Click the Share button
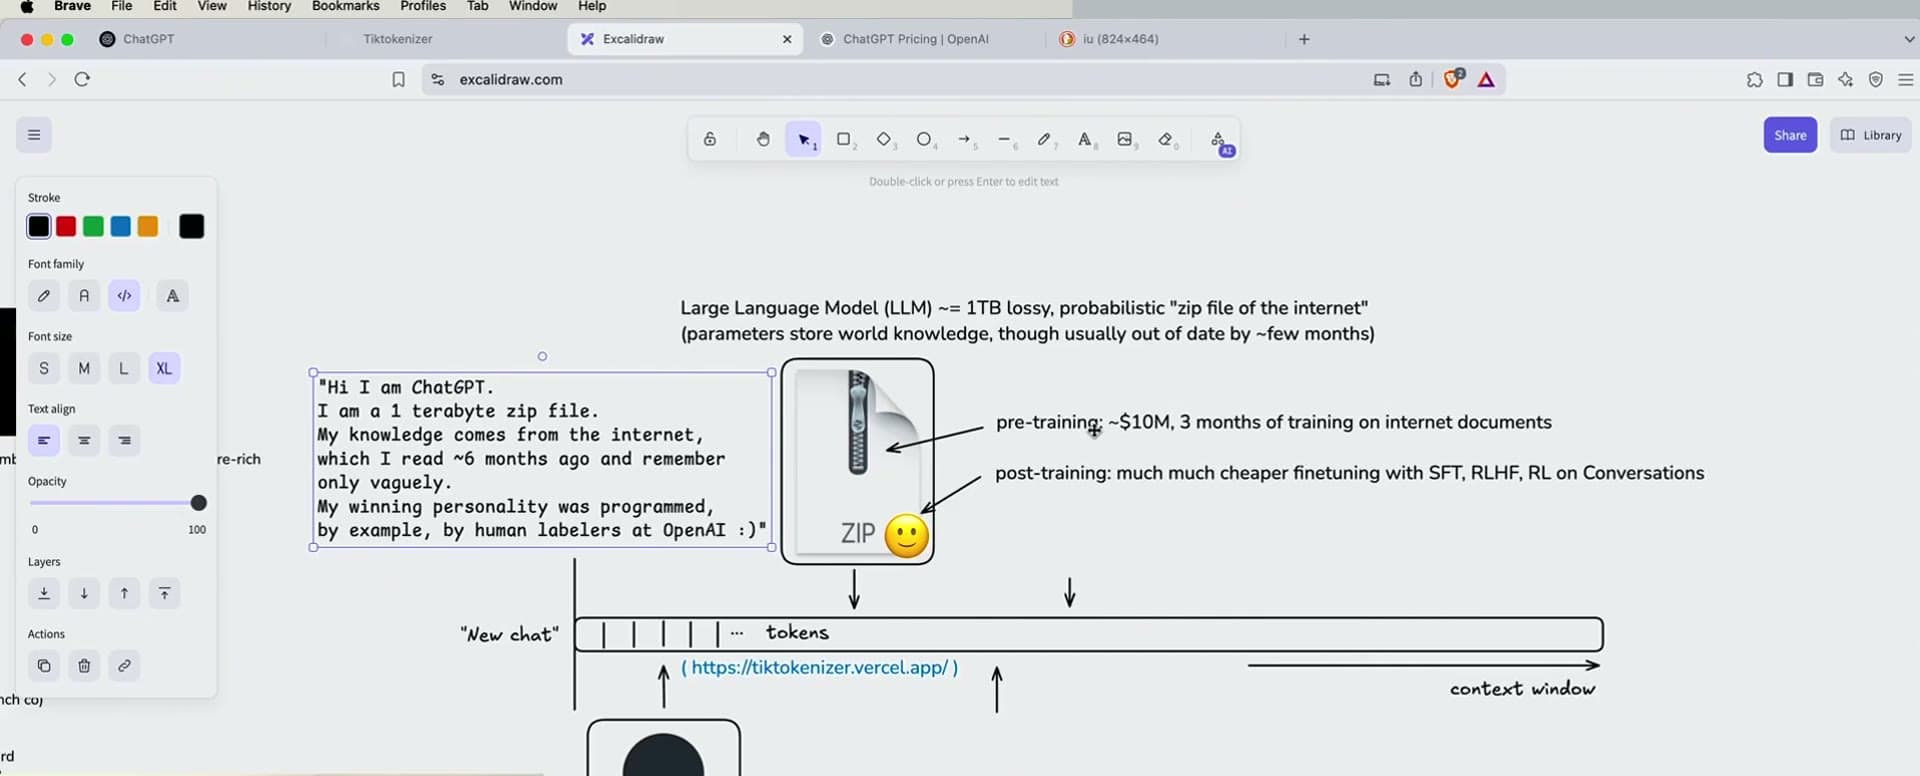This screenshot has height=776, width=1920. click(1790, 135)
